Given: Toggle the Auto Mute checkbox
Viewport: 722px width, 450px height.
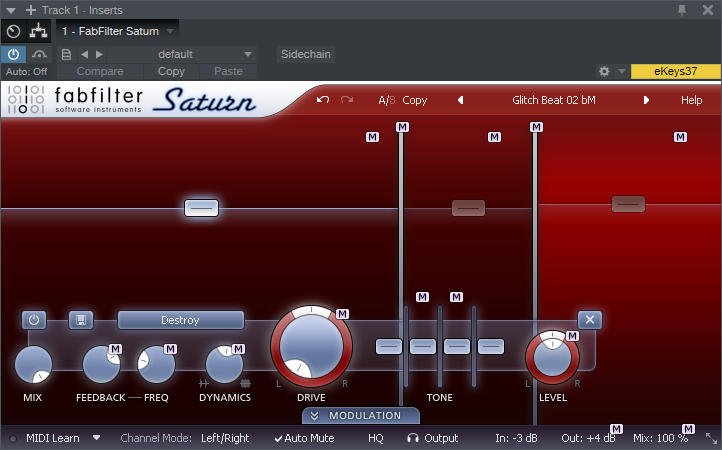Looking at the screenshot, I should click(x=304, y=438).
